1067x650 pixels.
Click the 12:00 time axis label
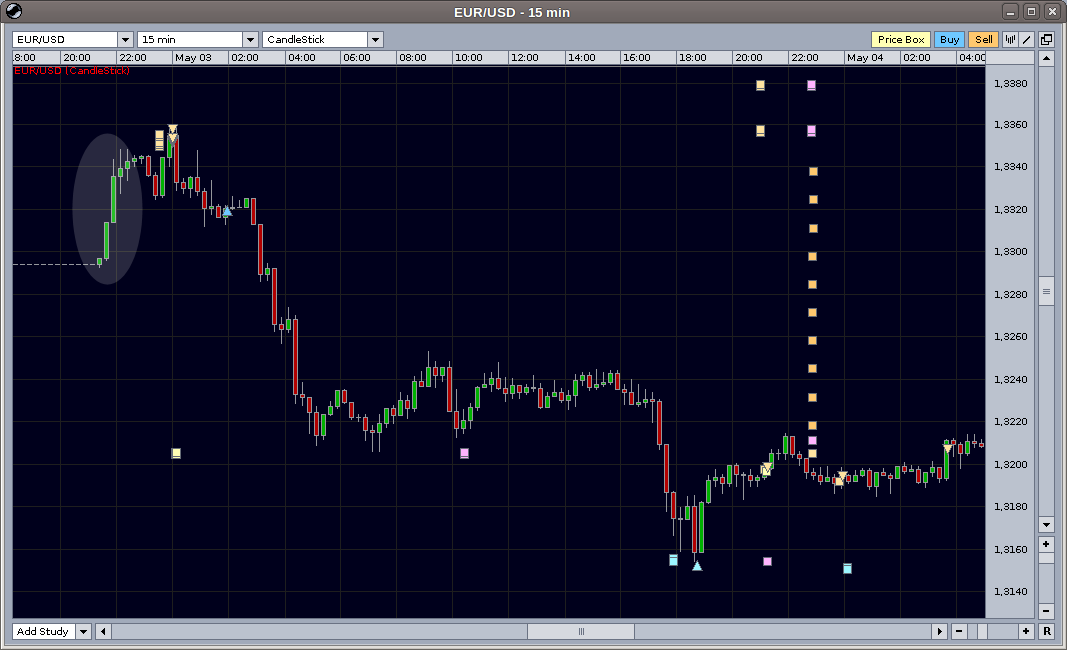(524, 58)
